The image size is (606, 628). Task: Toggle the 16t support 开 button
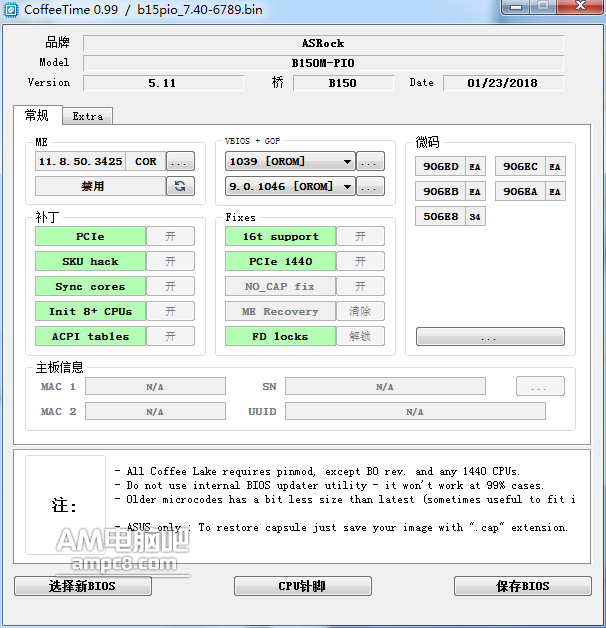tap(360, 236)
